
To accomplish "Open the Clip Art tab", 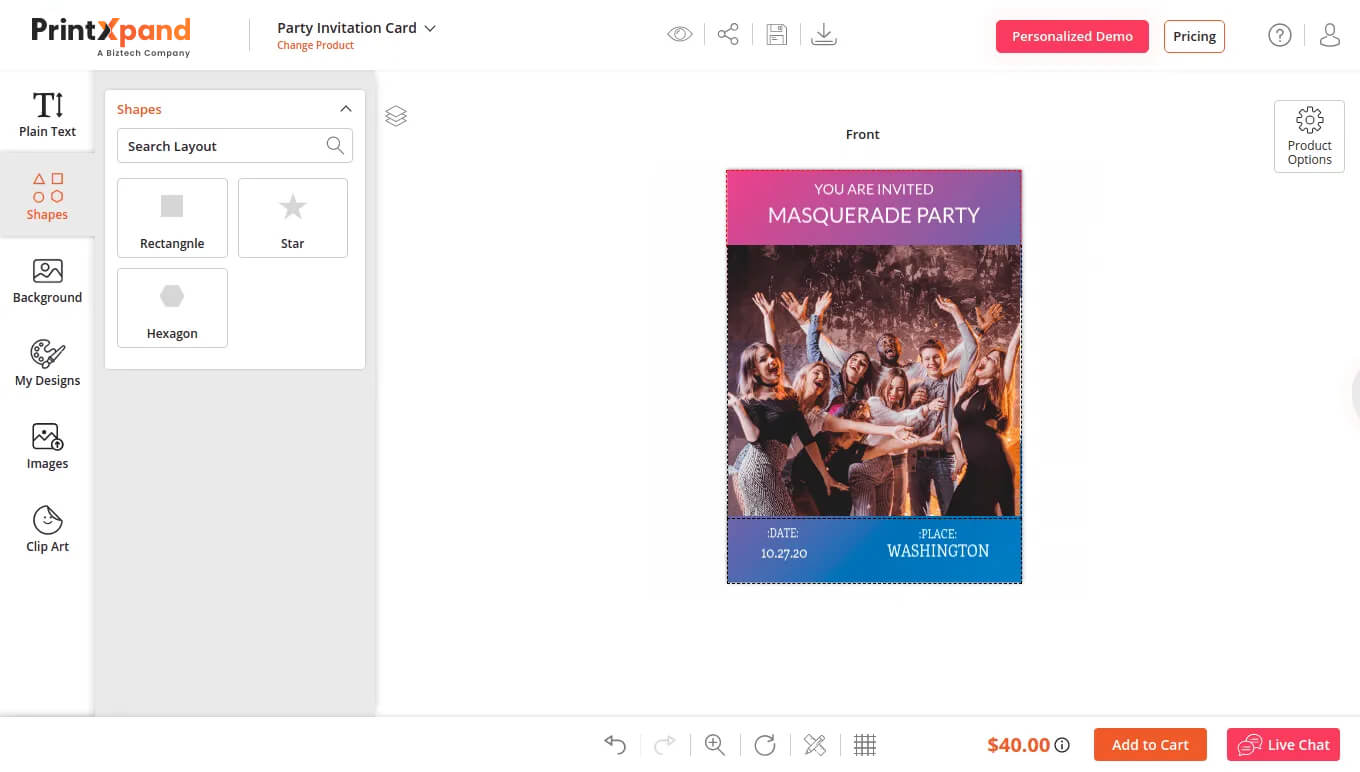I will coord(47,529).
